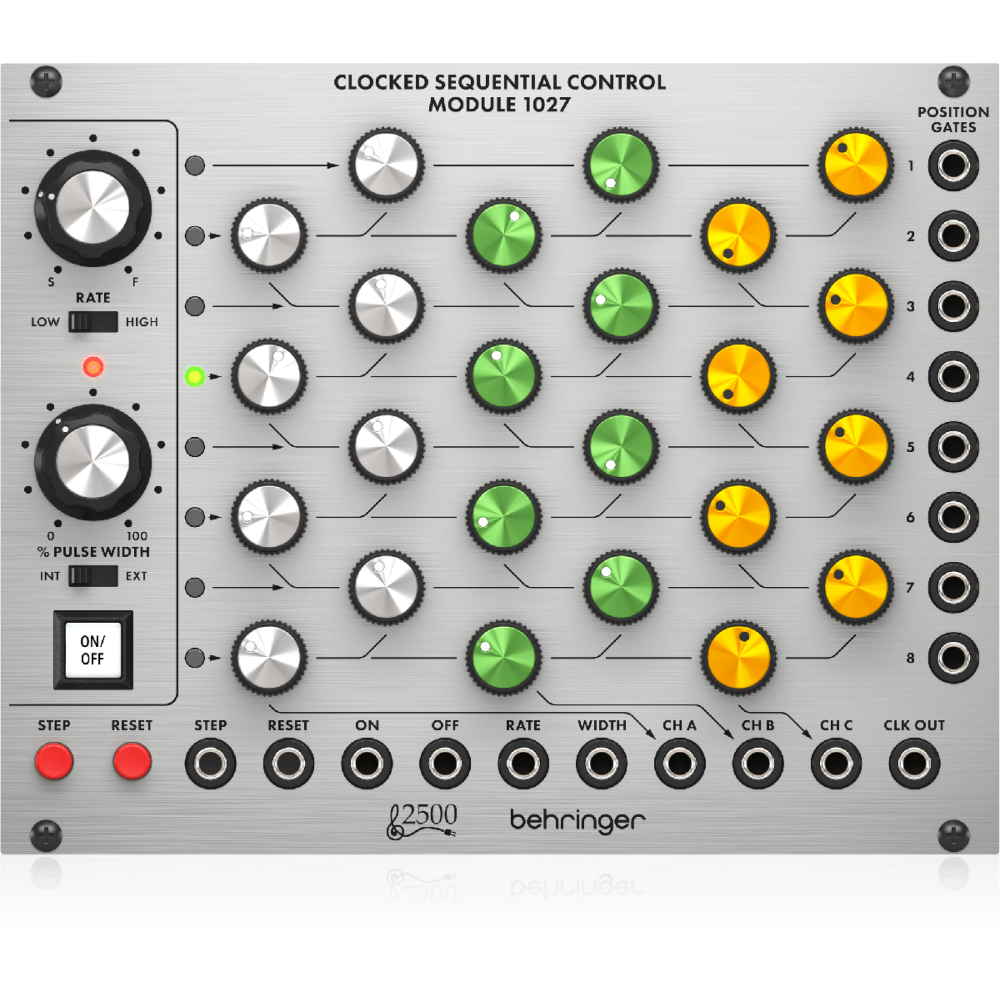Click the CLK OUT jack
The image size is (1000, 1000).
(x=913, y=762)
